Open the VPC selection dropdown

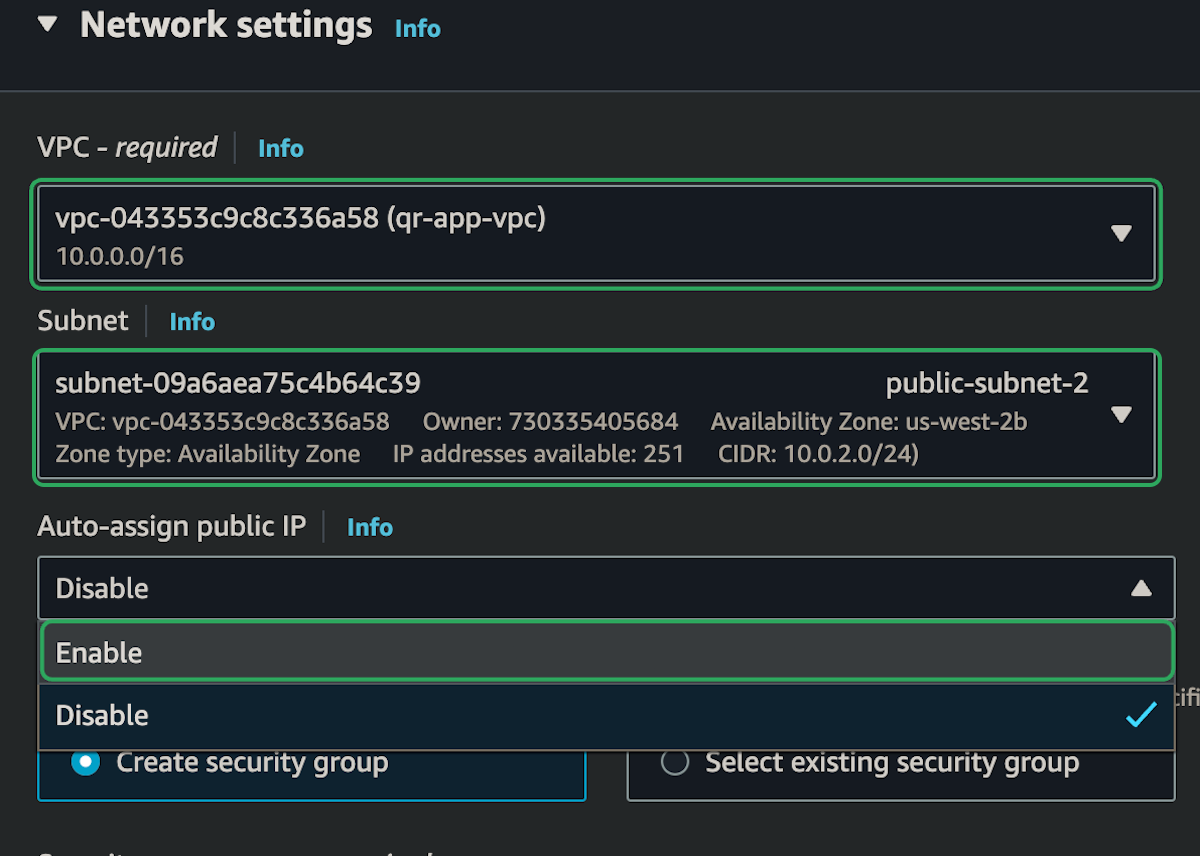pyautogui.click(x=596, y=234)
